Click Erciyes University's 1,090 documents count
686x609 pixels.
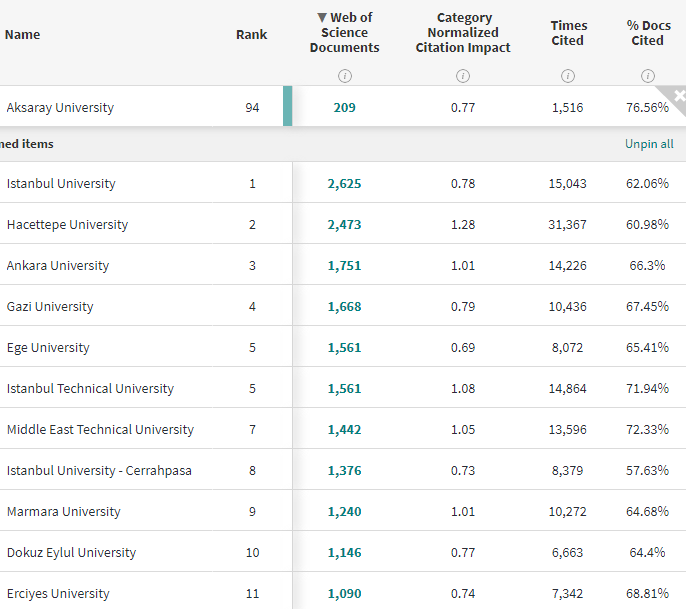tap(344, 594)
